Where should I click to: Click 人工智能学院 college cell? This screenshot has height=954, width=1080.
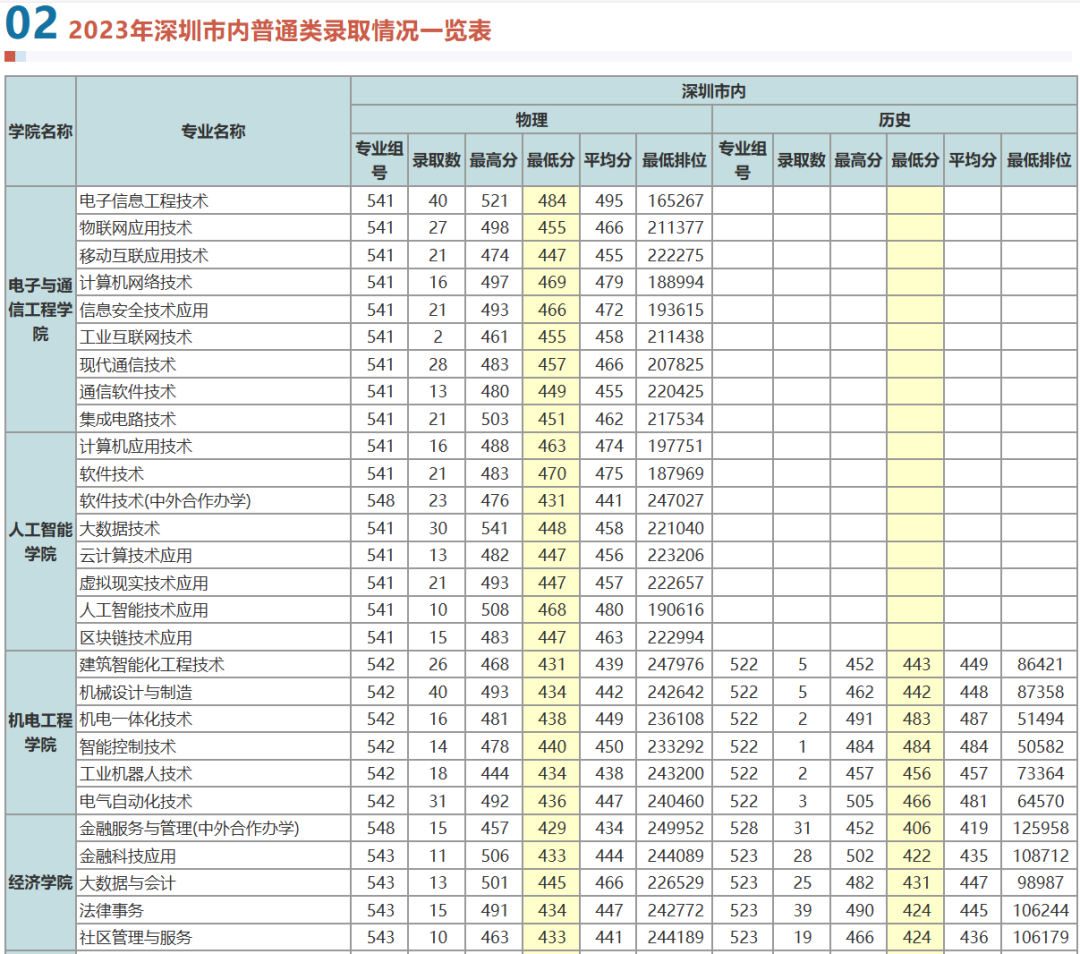point(41,541)
